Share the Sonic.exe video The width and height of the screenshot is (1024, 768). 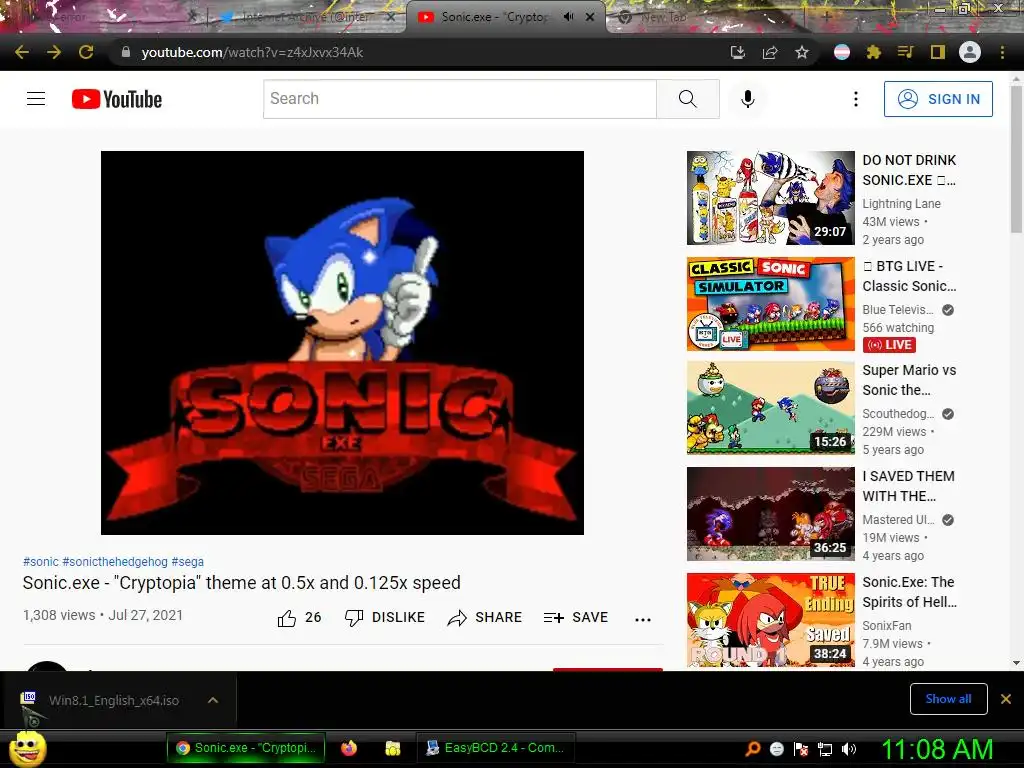coord(485,618)
